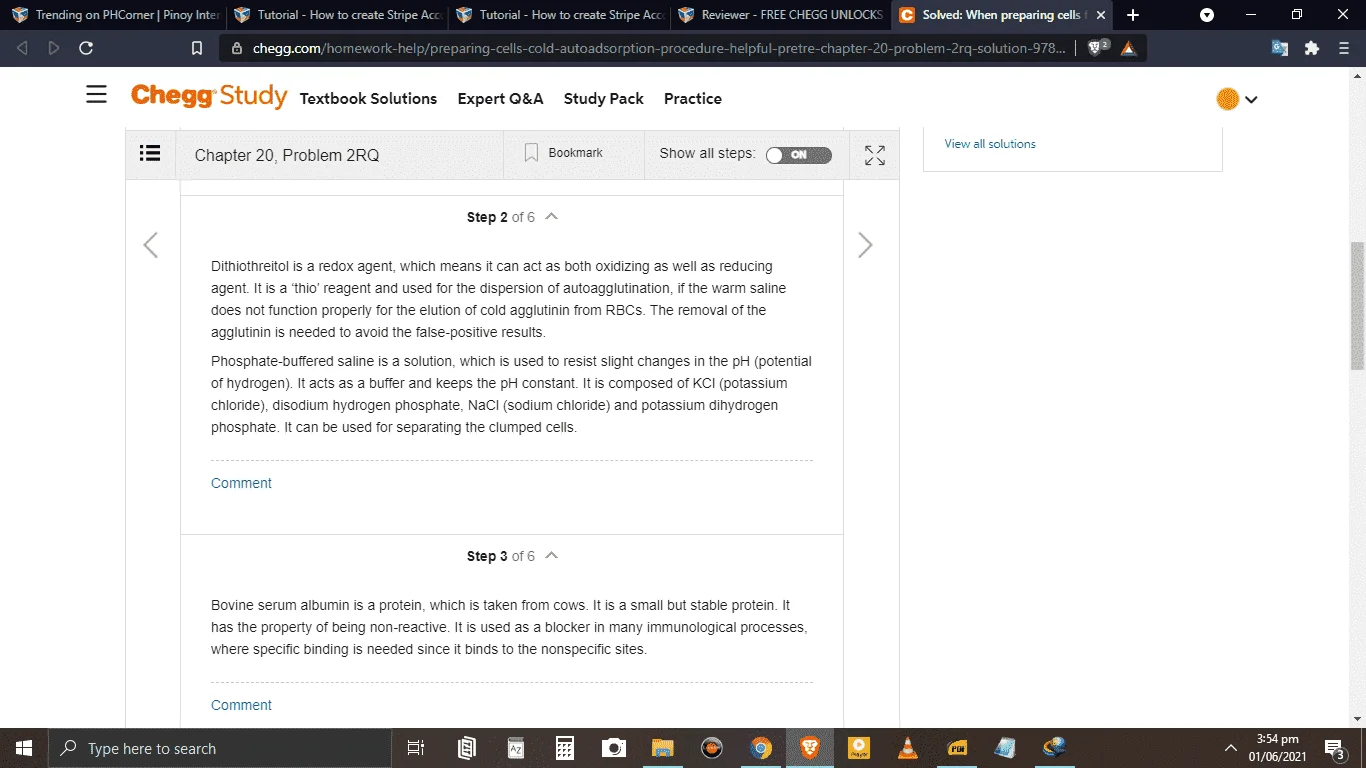Switch to second Tutorial Stripe Account tab
This screenshot has height=768, width=1366.
coord(560,15)
